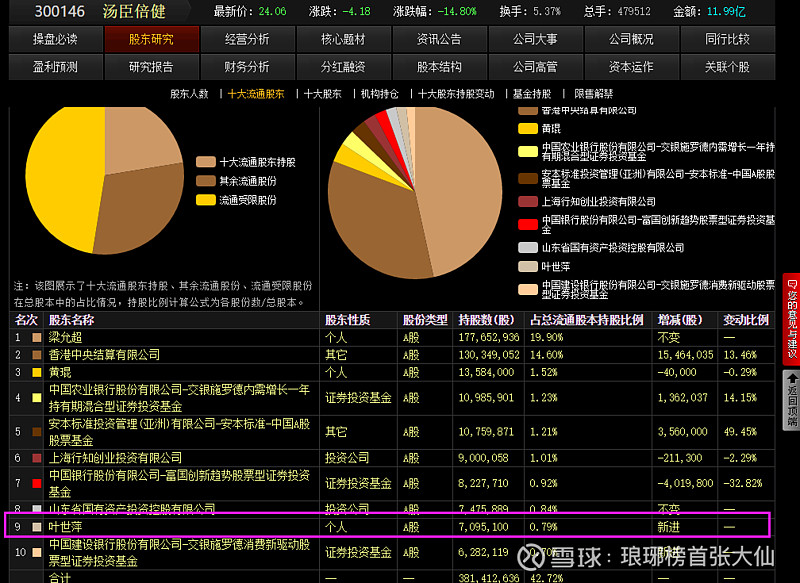Open the 操盘必读 tab
Screen dimensions: 800x583
[56, 39]
